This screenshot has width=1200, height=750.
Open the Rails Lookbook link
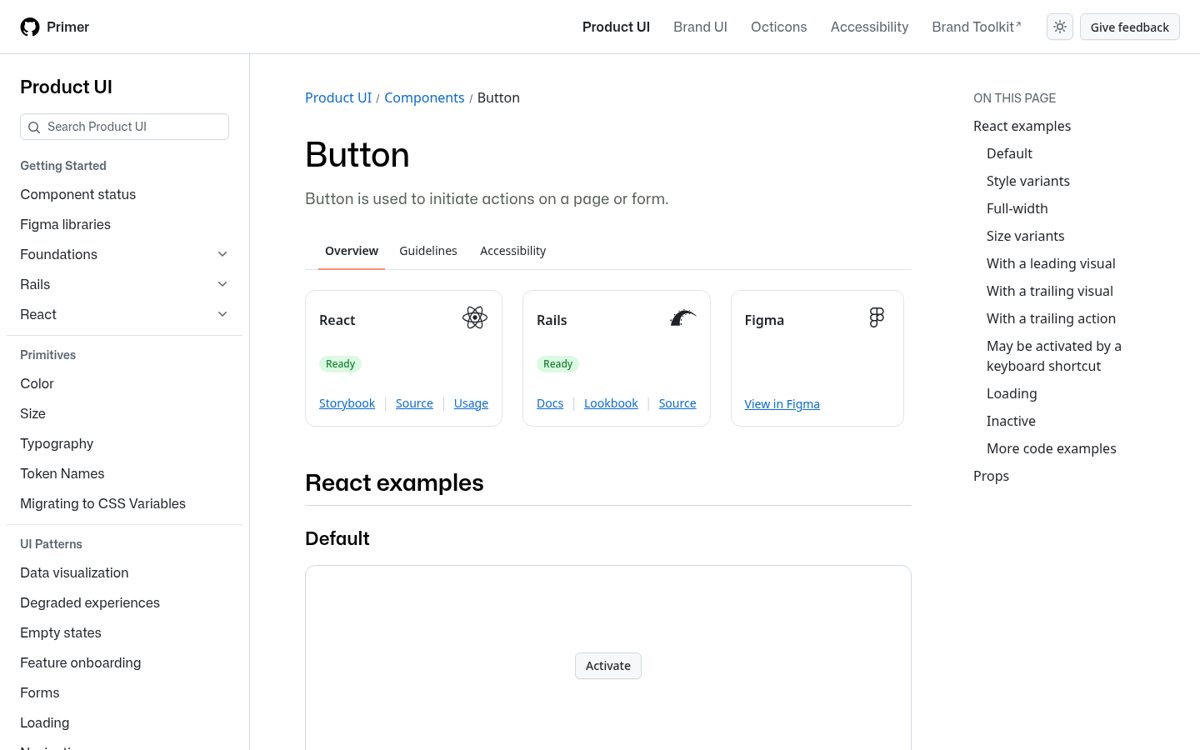(x=611, y=403)
